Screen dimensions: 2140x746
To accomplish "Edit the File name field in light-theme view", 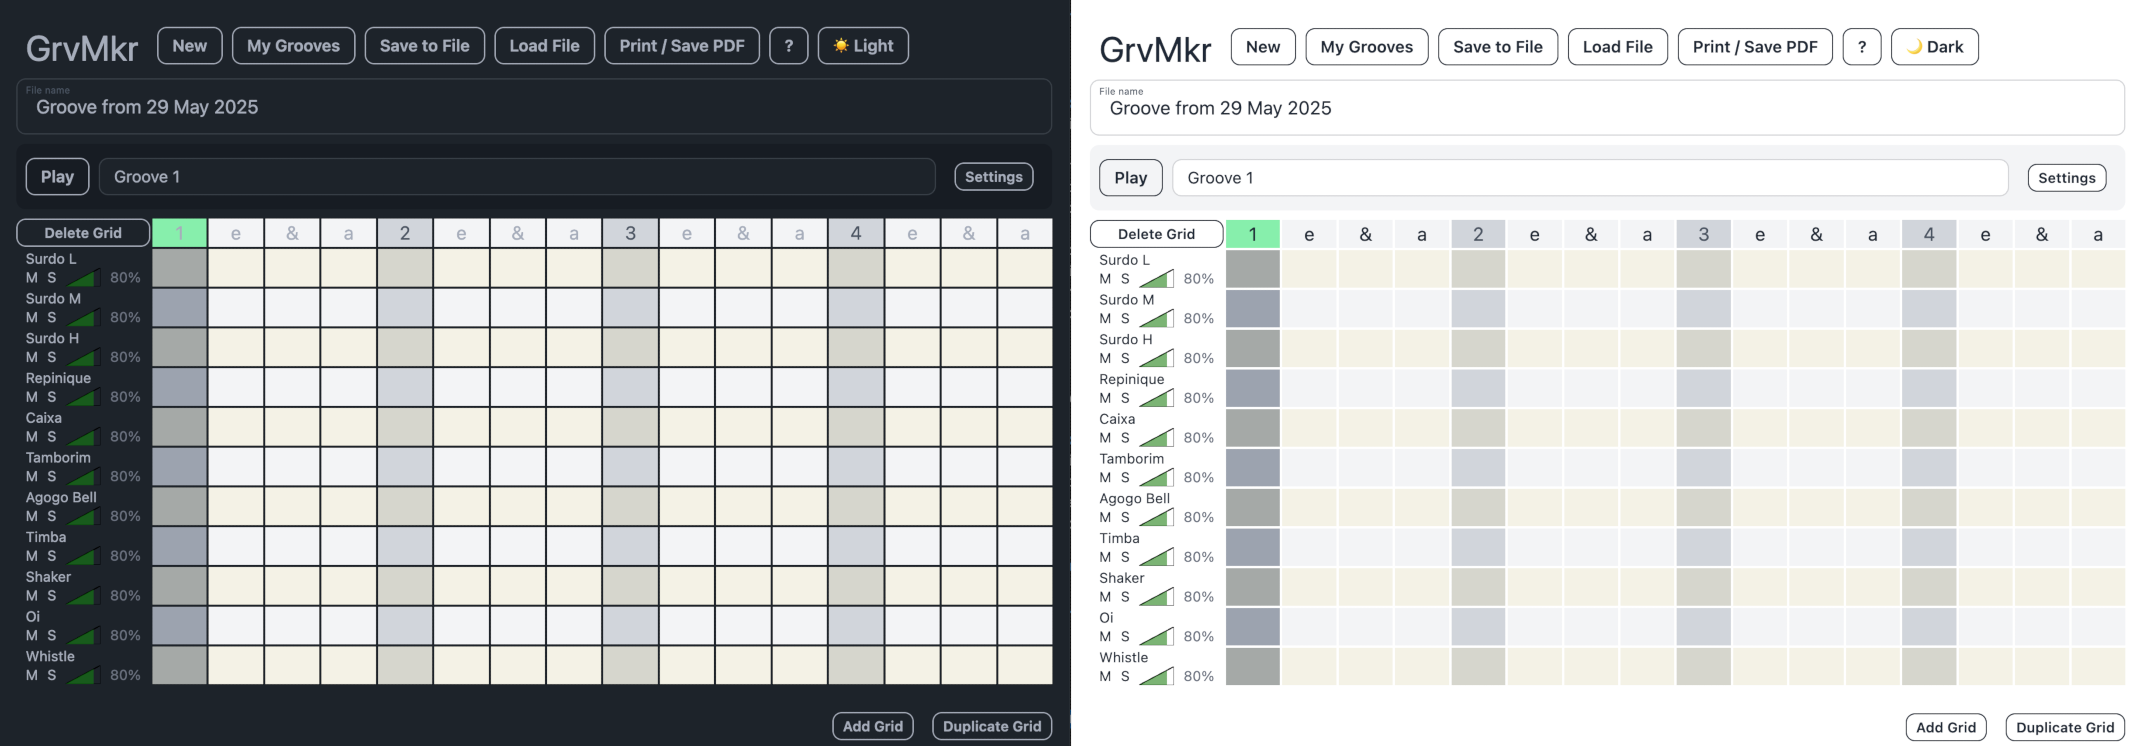I will [x=1607, y=107].
